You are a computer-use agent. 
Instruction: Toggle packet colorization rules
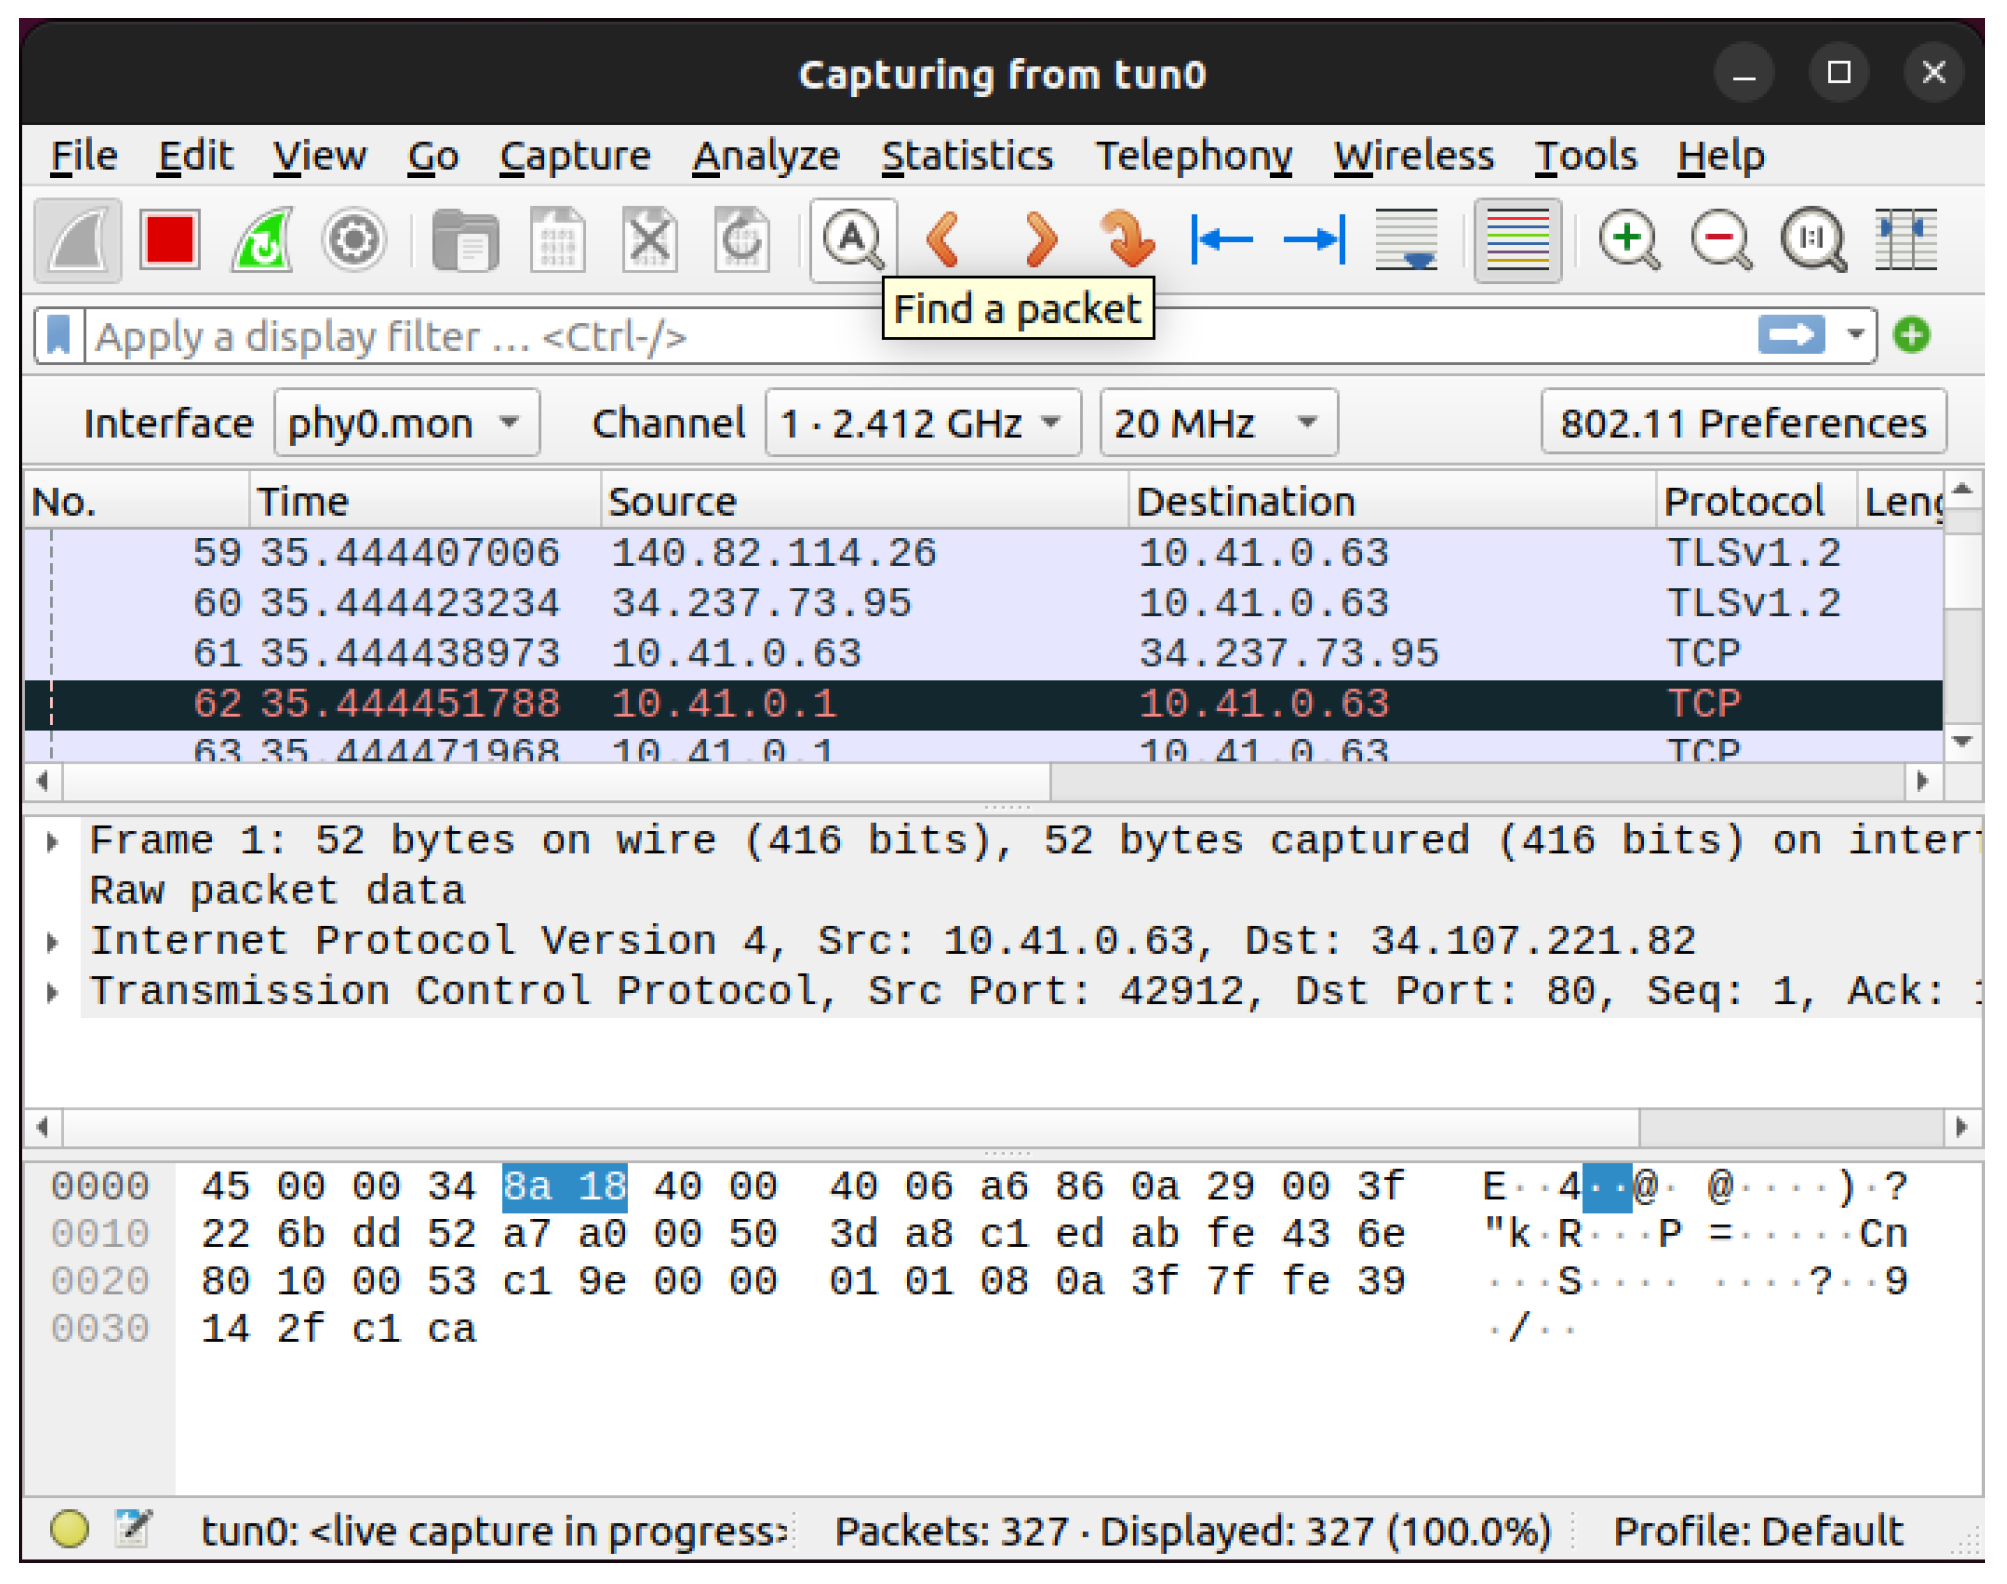[x=1516, y=240]
